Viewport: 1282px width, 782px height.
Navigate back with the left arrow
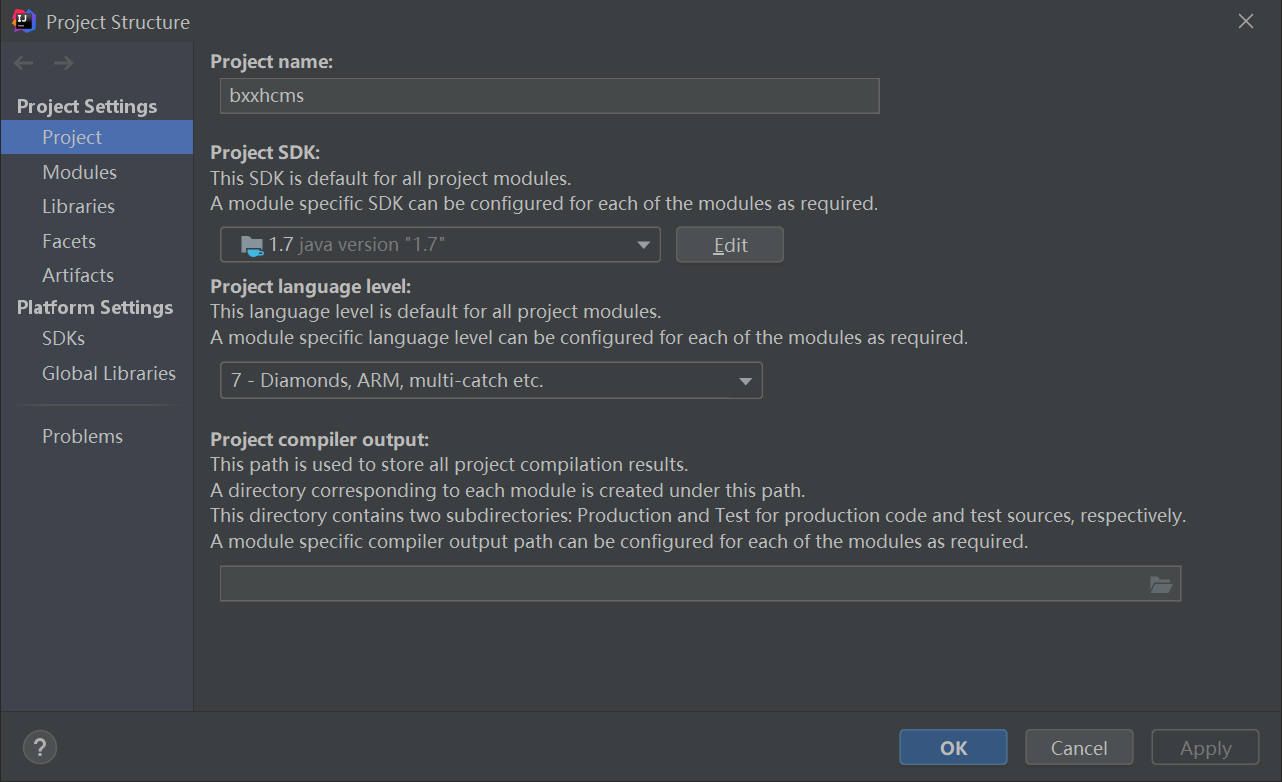coord(24,63)
